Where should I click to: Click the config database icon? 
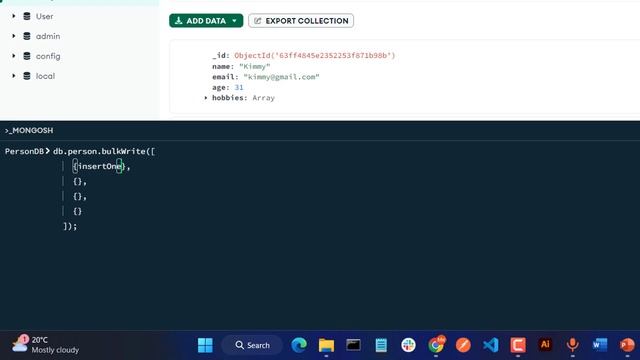pos(27,56)
